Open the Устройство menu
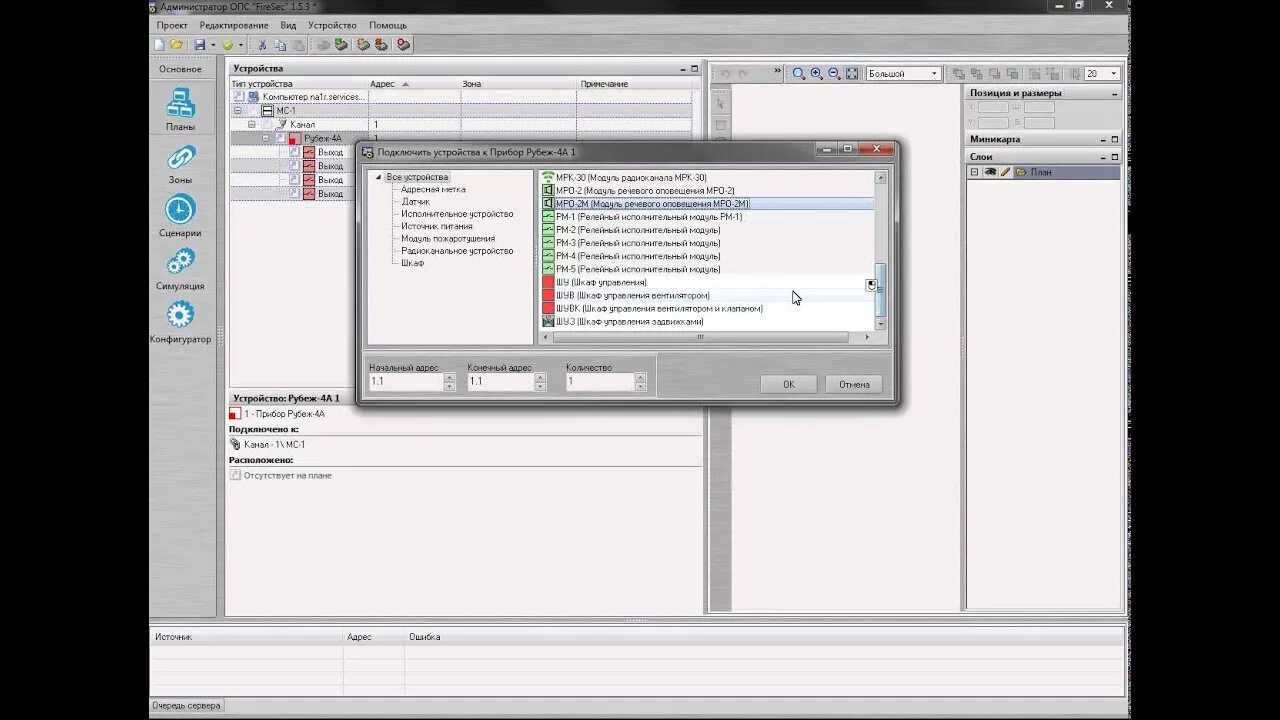 tap(332, 25)
